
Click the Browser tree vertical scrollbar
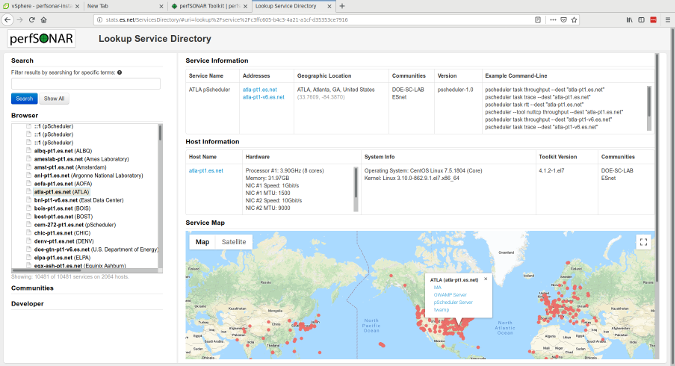160,133
